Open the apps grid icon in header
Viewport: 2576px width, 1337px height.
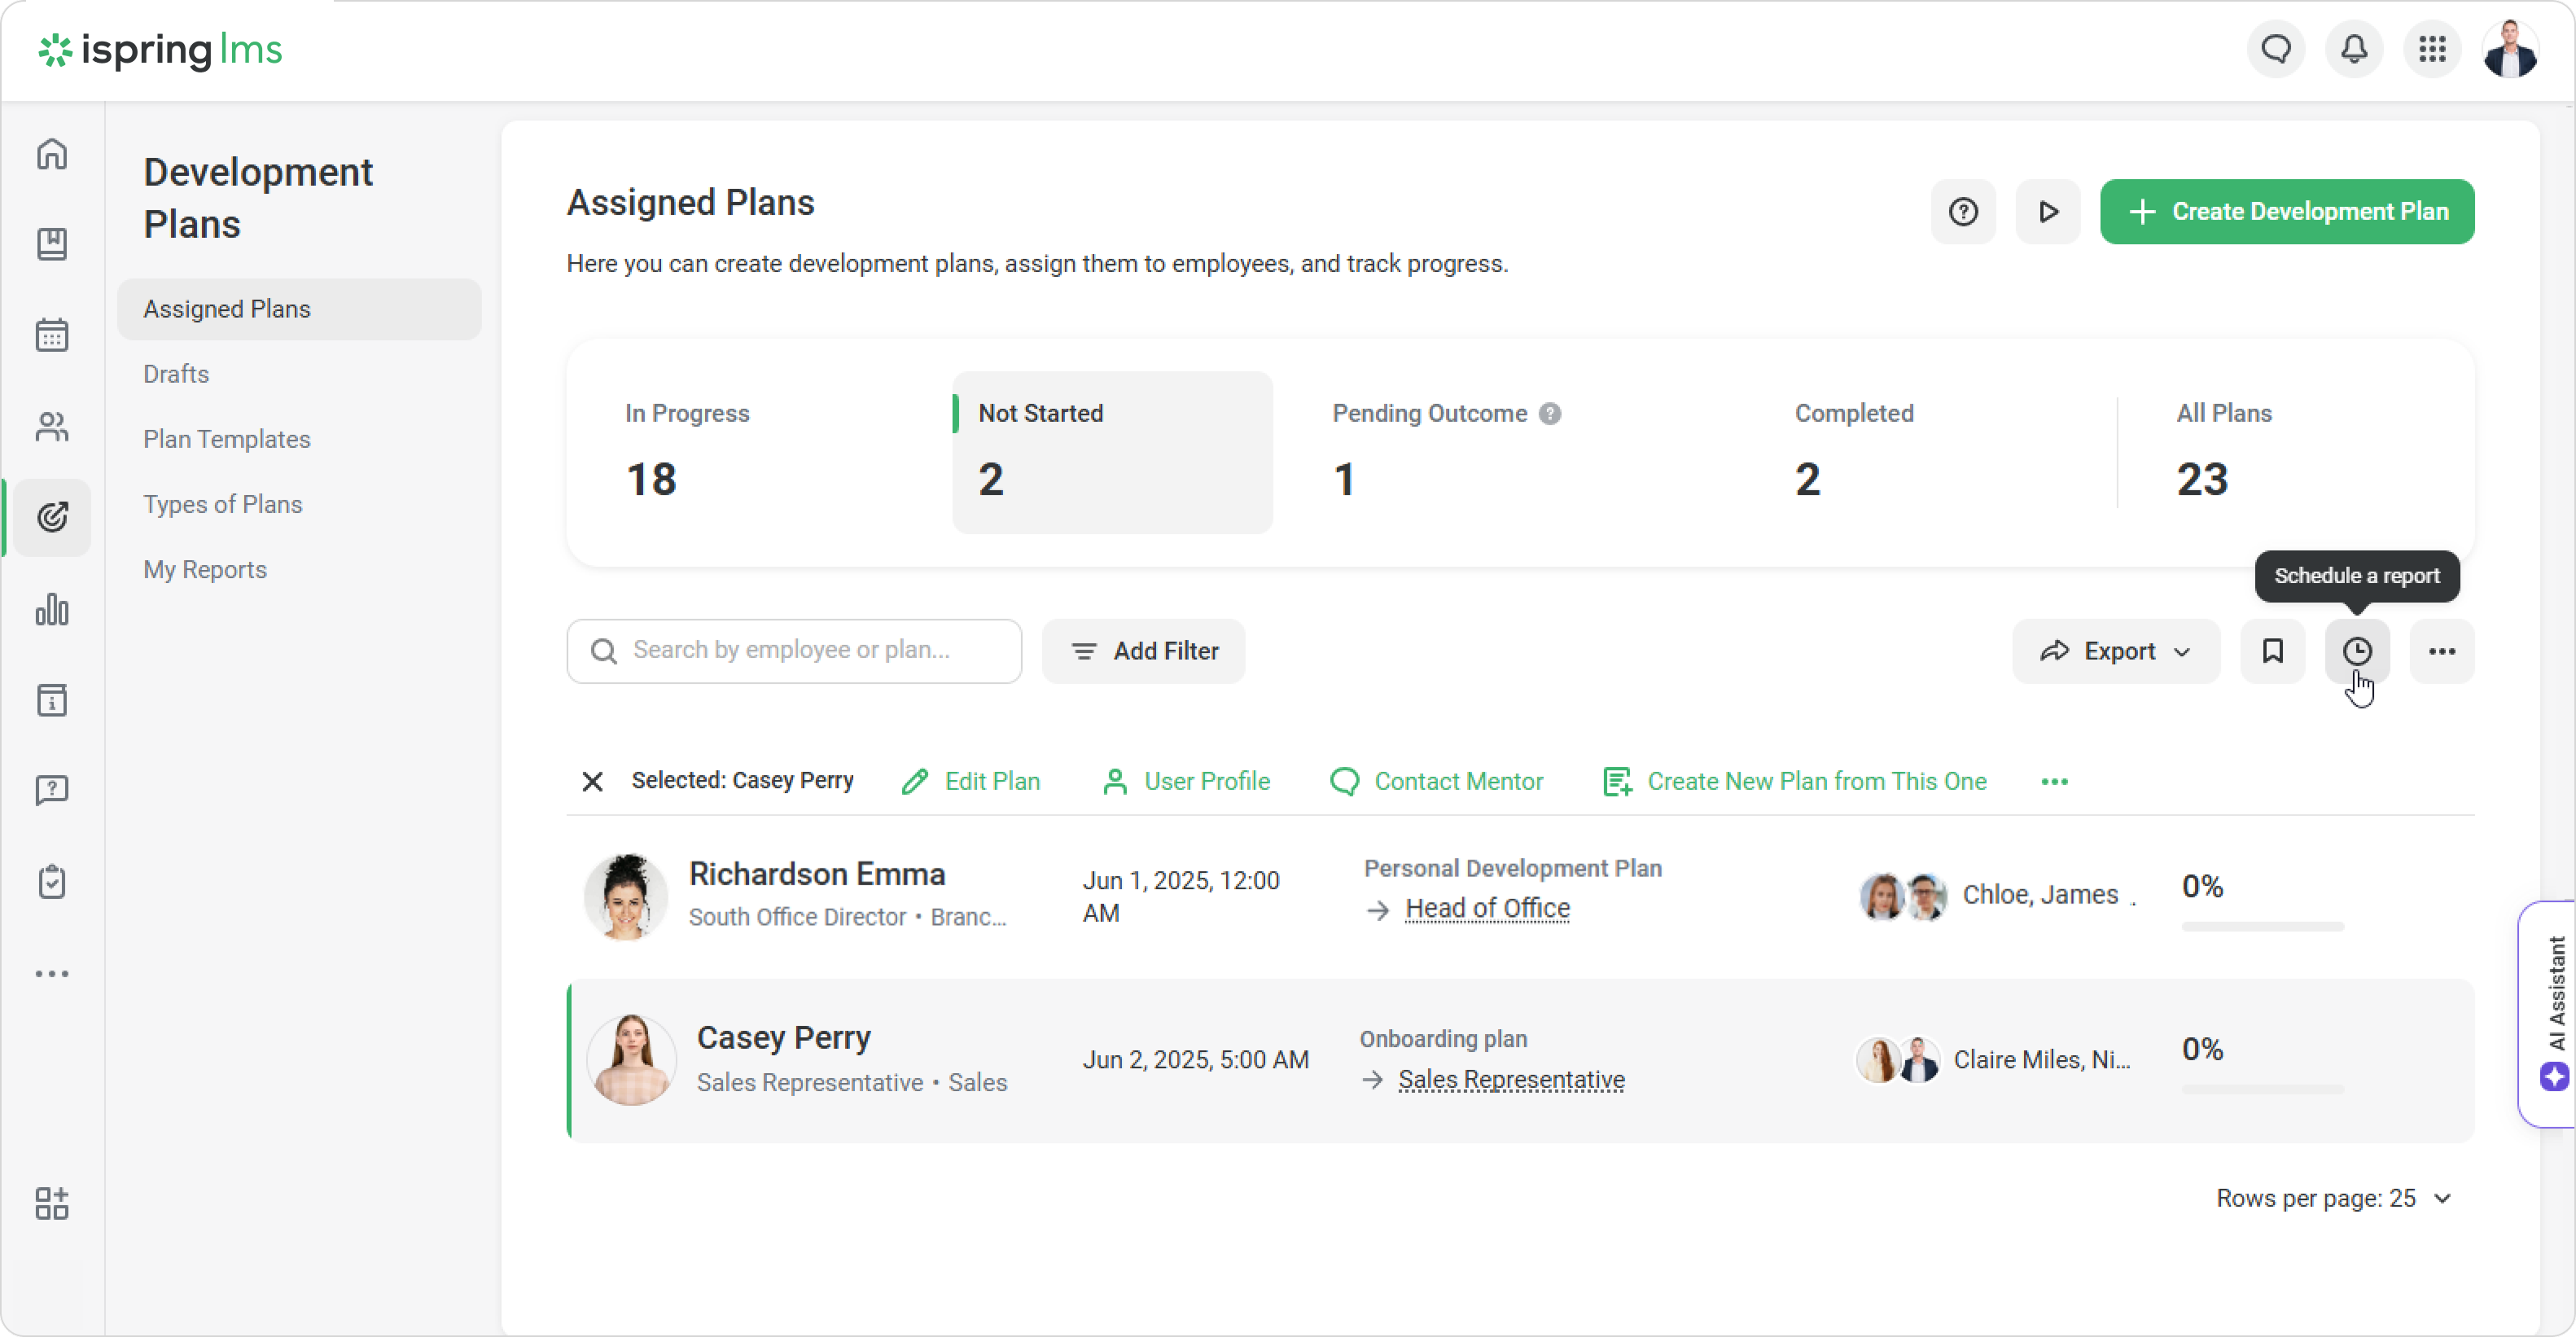point(2432,49)
